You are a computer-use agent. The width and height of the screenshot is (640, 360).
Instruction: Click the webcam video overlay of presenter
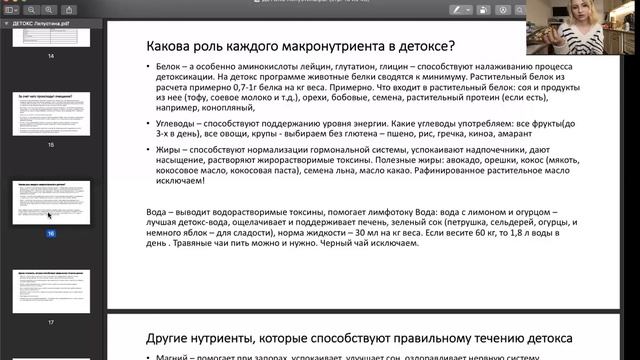tap(581, 27)
